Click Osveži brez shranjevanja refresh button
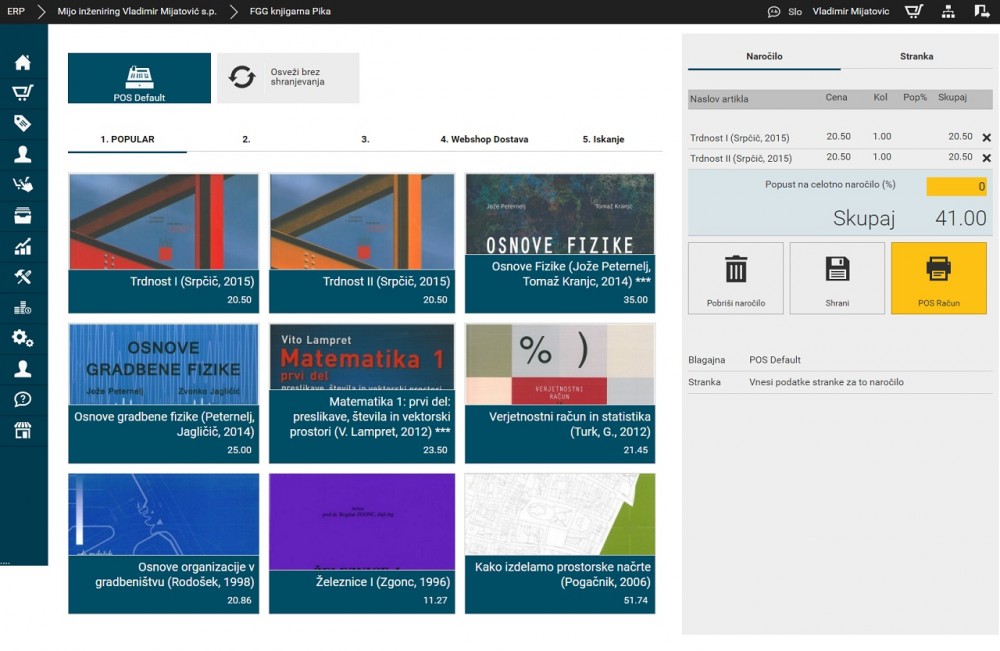Image resolution: width=1000 pixels, height=651 pixels. 288,78
